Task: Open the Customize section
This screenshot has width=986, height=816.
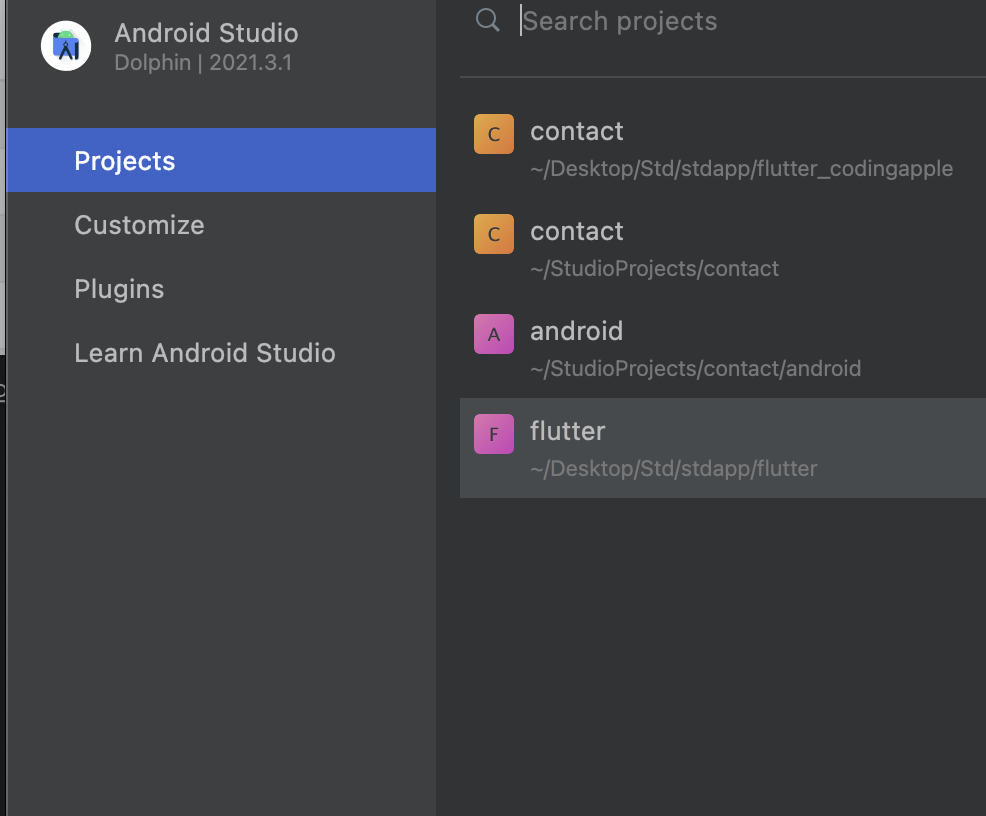Action: coord(221,224)
